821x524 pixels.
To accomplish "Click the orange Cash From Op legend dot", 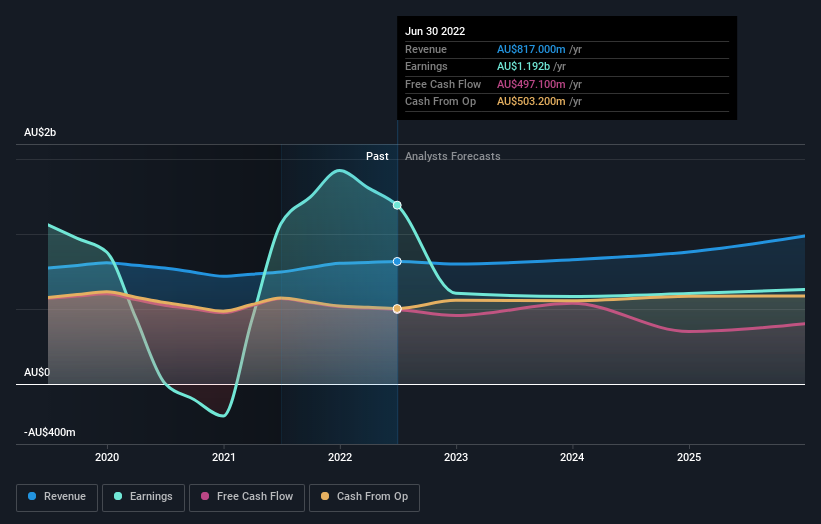I will (x=325, y=496).
